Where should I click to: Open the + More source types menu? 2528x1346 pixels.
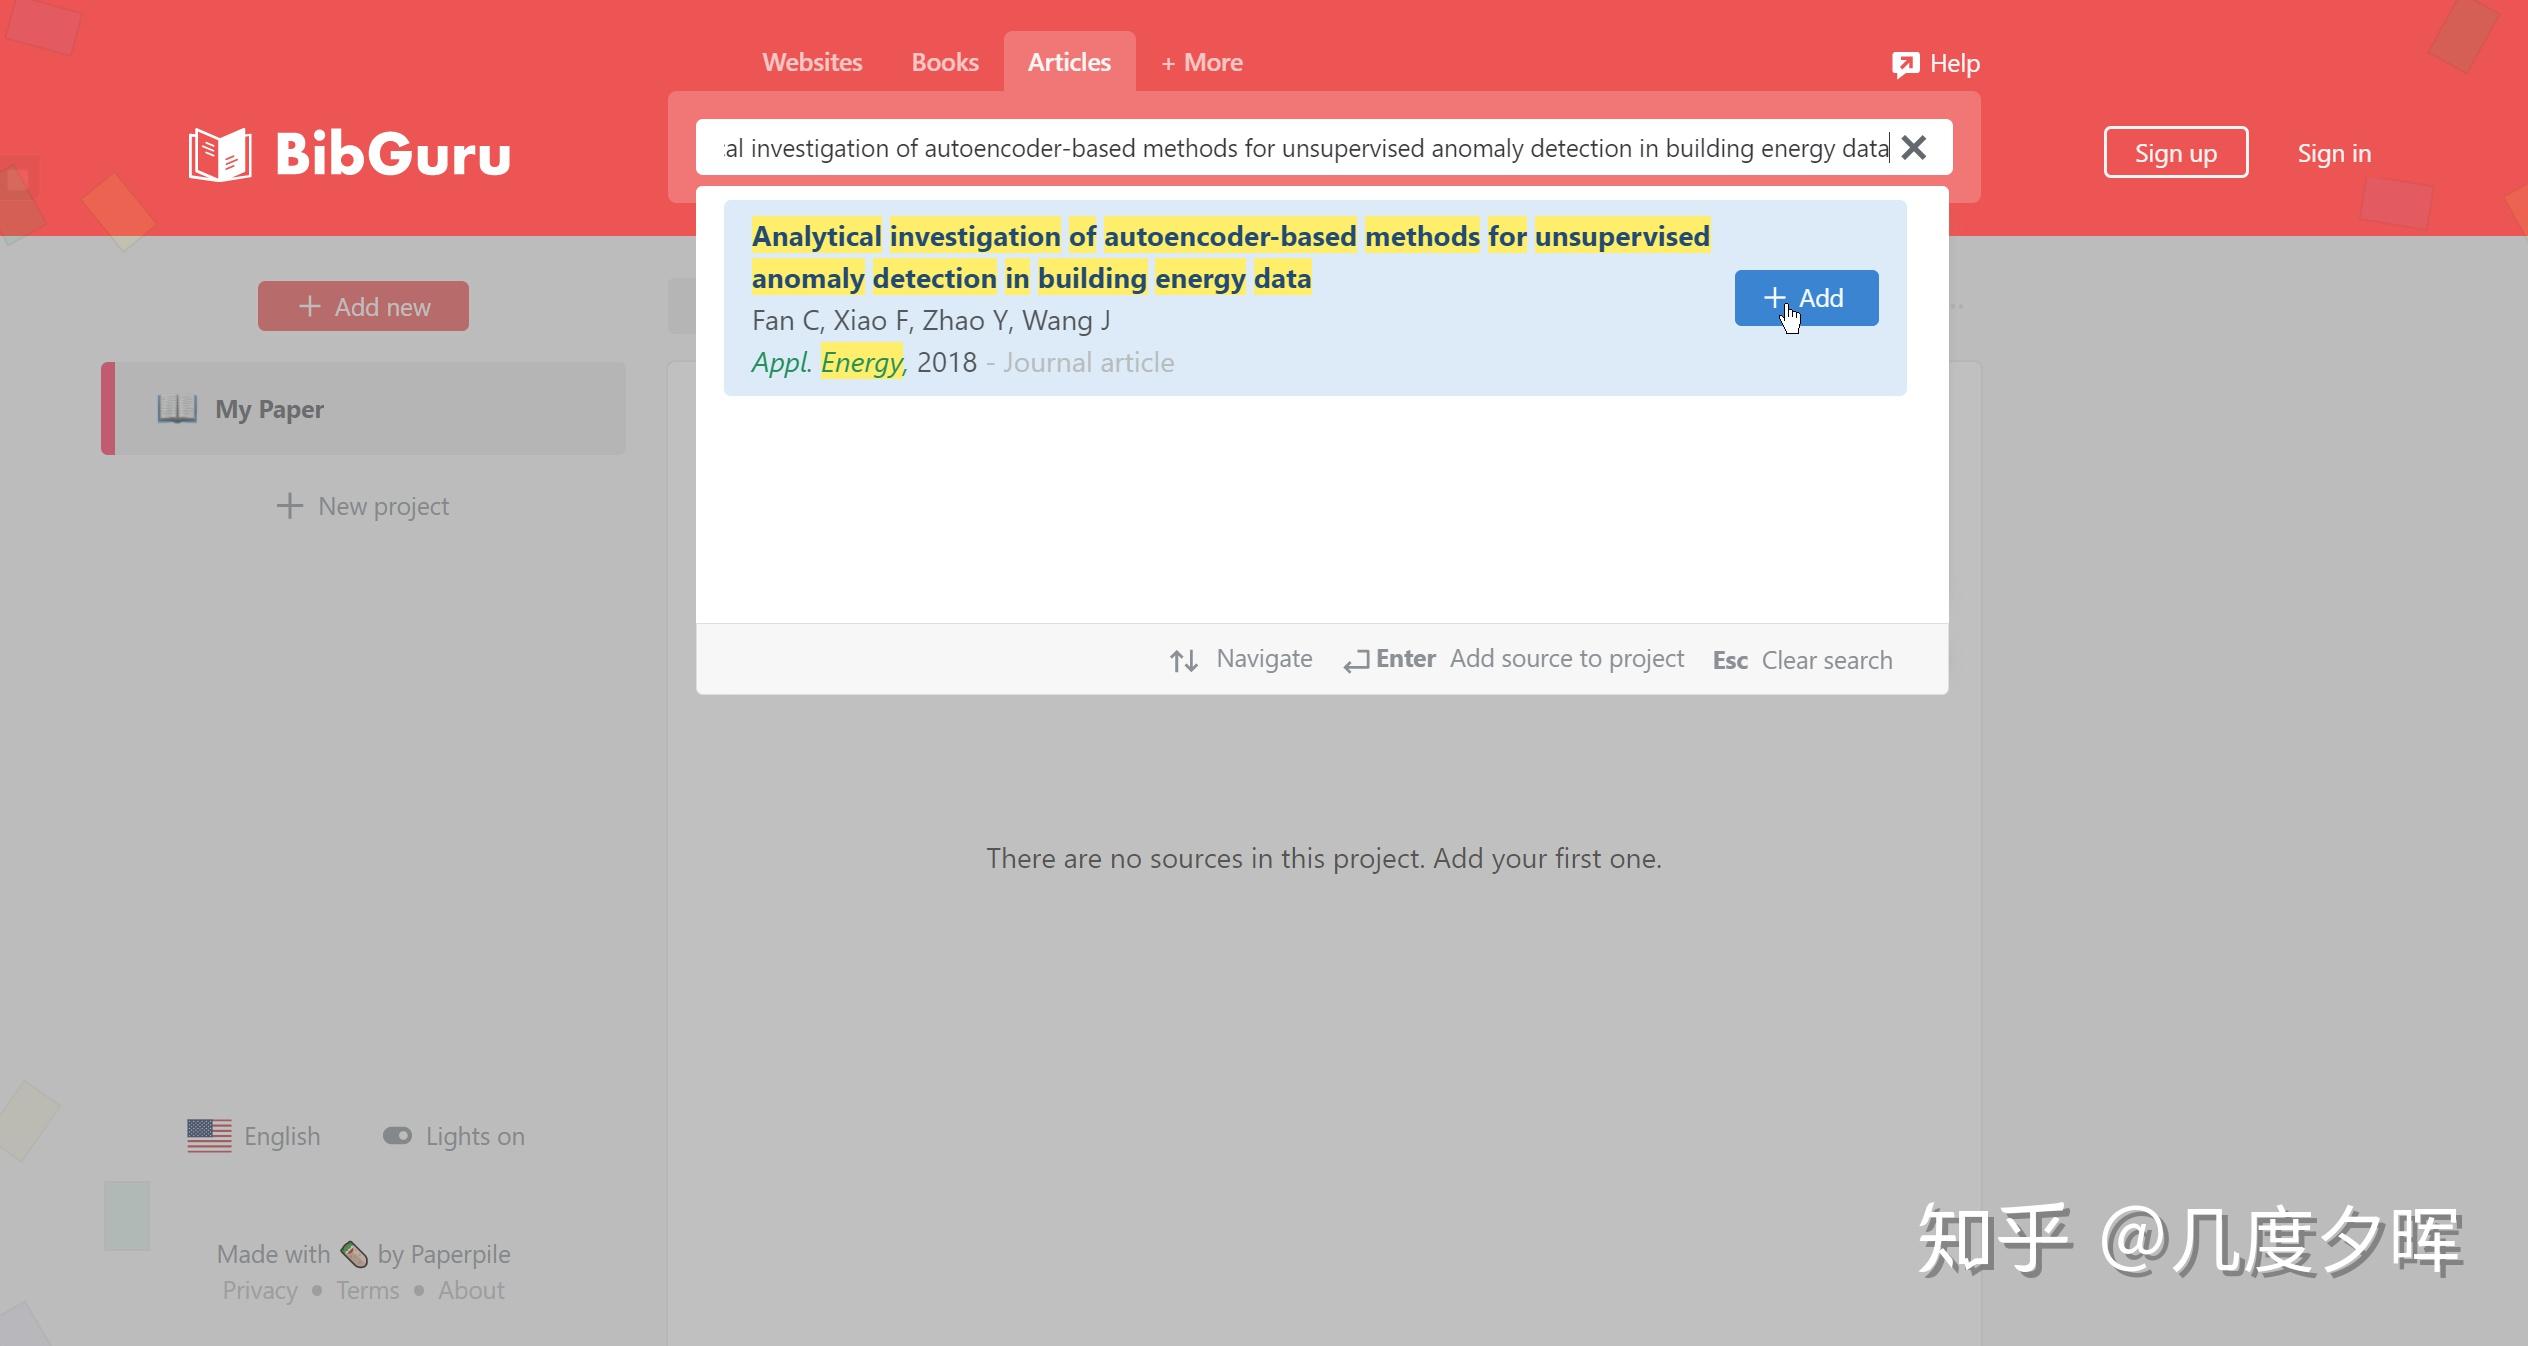[1201, 63]
